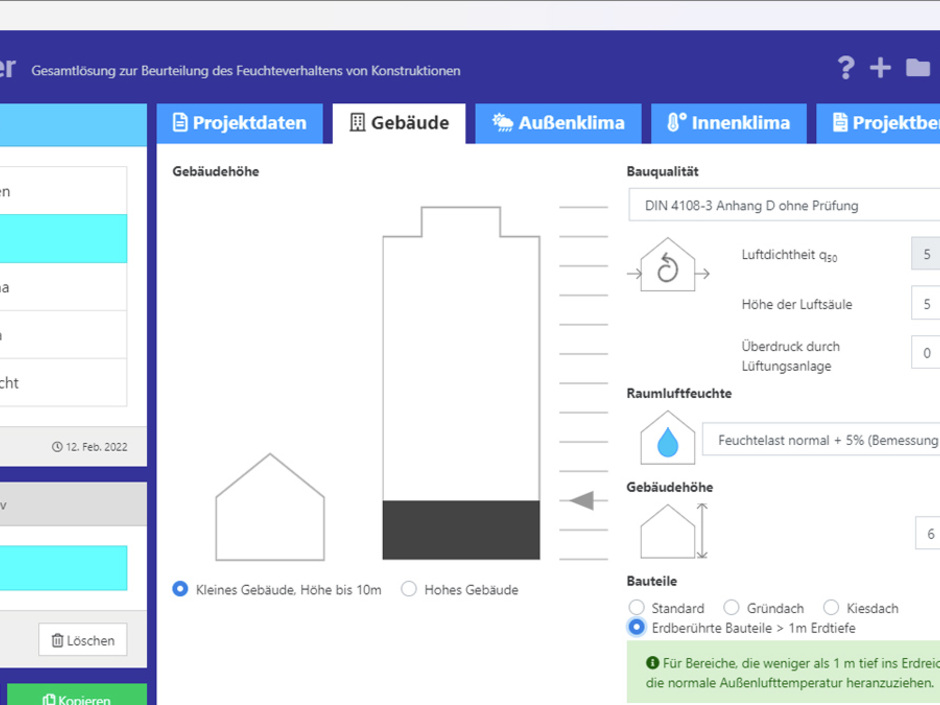Select Kleines Gebäude, Höhe bis 10m
This screenshot has height=705, width=940.
tap(180, 589)
